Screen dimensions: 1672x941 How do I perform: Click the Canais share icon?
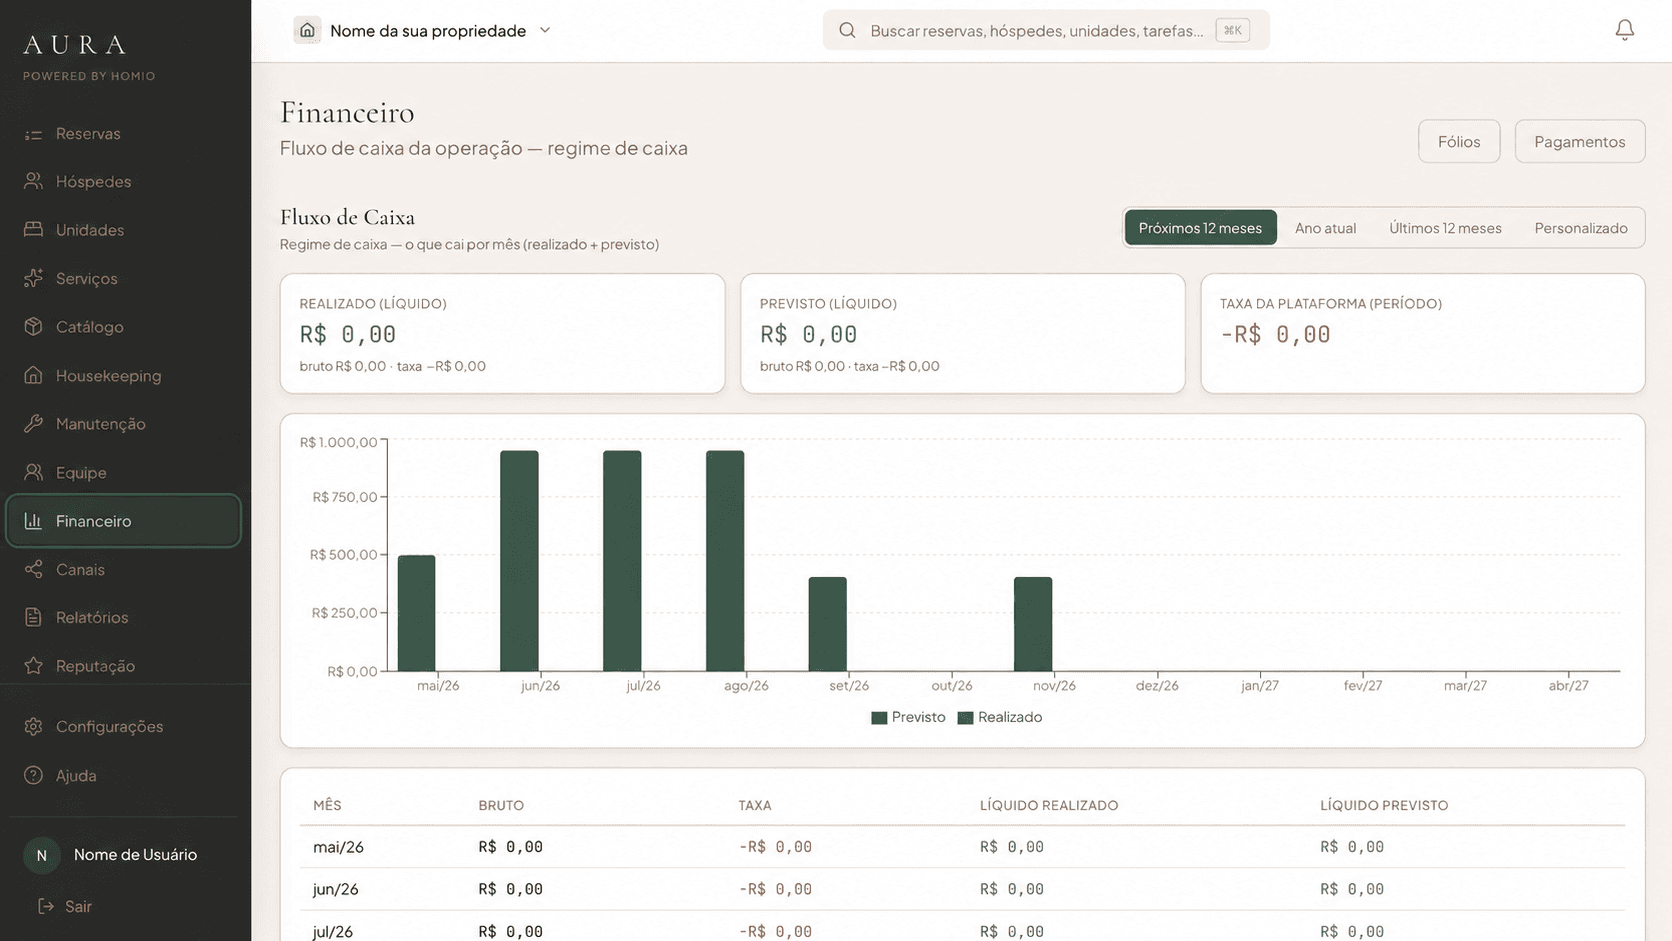tap(33, 569)
